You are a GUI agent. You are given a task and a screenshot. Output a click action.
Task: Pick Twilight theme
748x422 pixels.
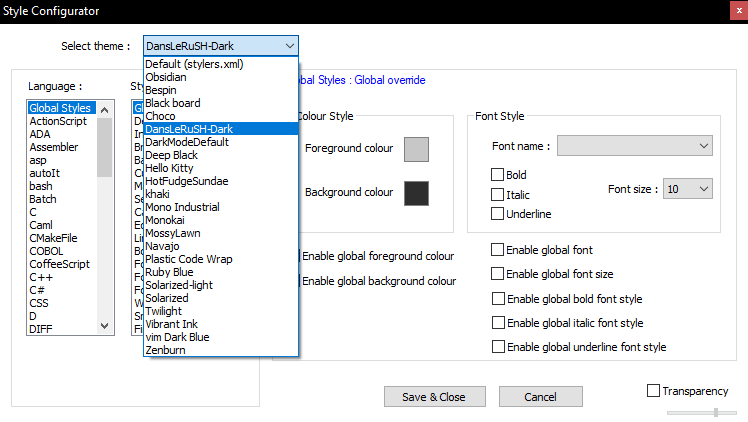click(x=221, y=311)
